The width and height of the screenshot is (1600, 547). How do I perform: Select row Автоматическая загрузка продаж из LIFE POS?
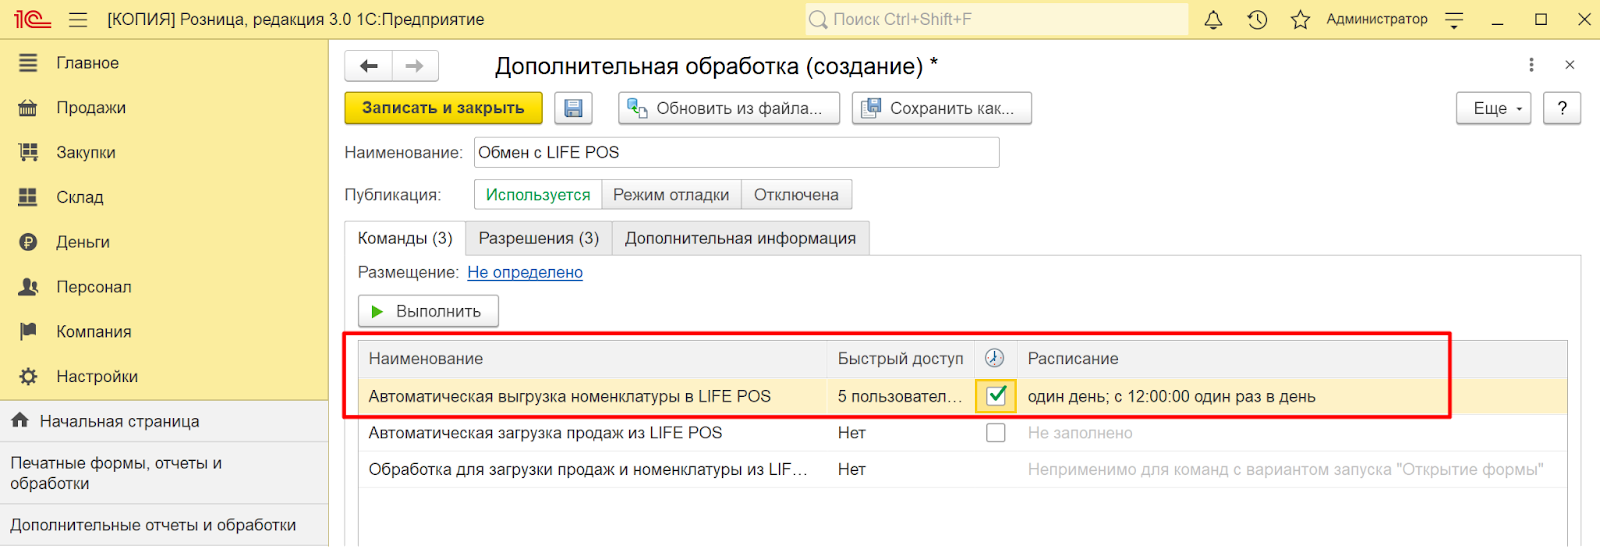click(x=963, y=433)
